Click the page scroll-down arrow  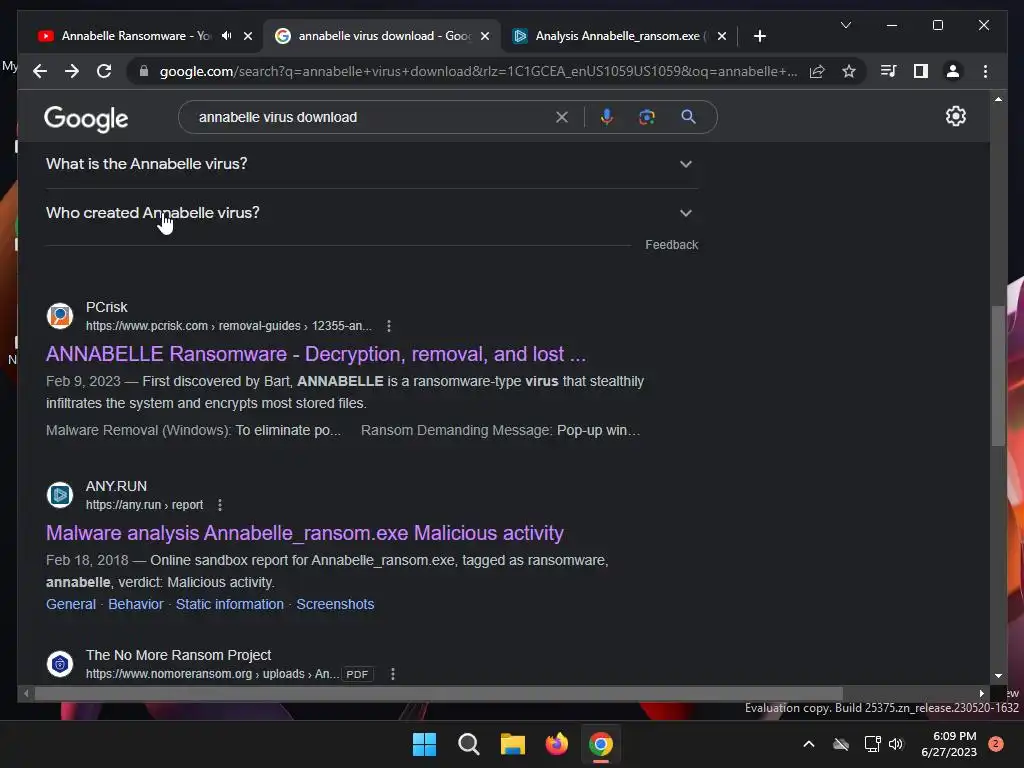[998, 677]
